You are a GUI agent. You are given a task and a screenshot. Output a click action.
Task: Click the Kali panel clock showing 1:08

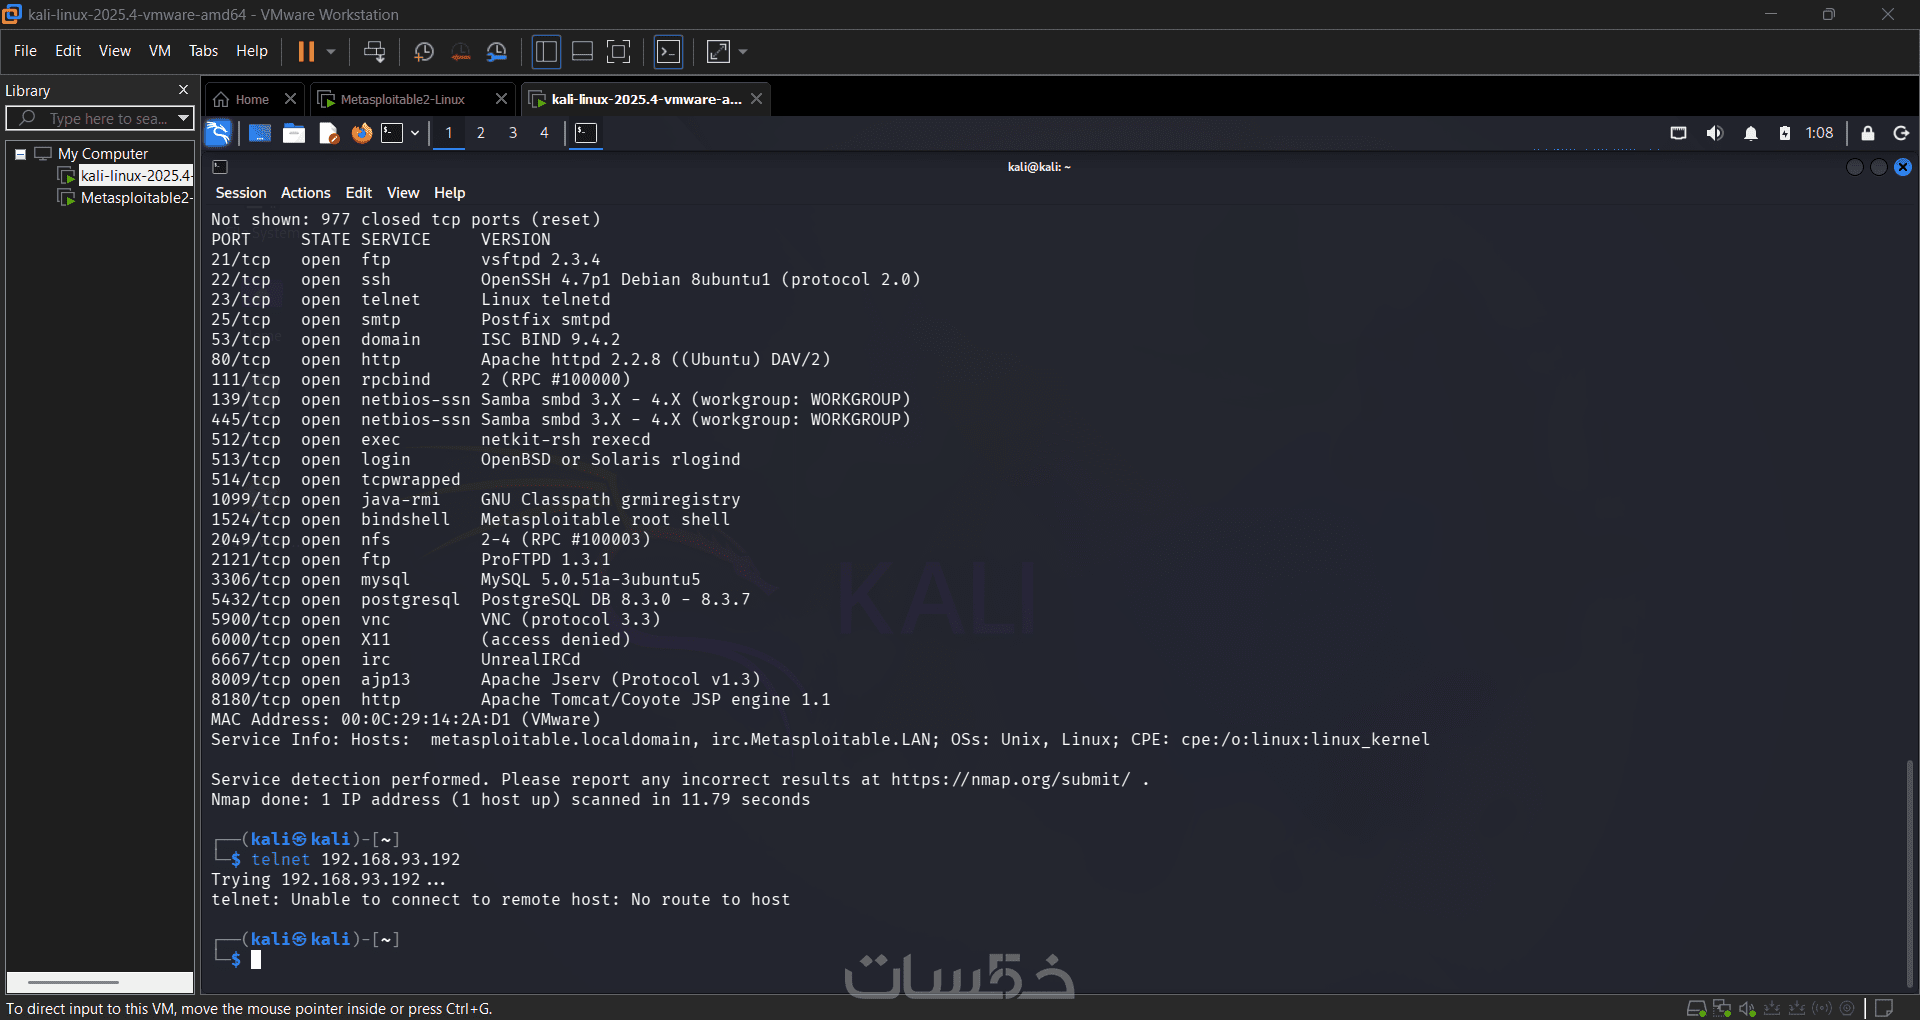(x=1819, y=133)
